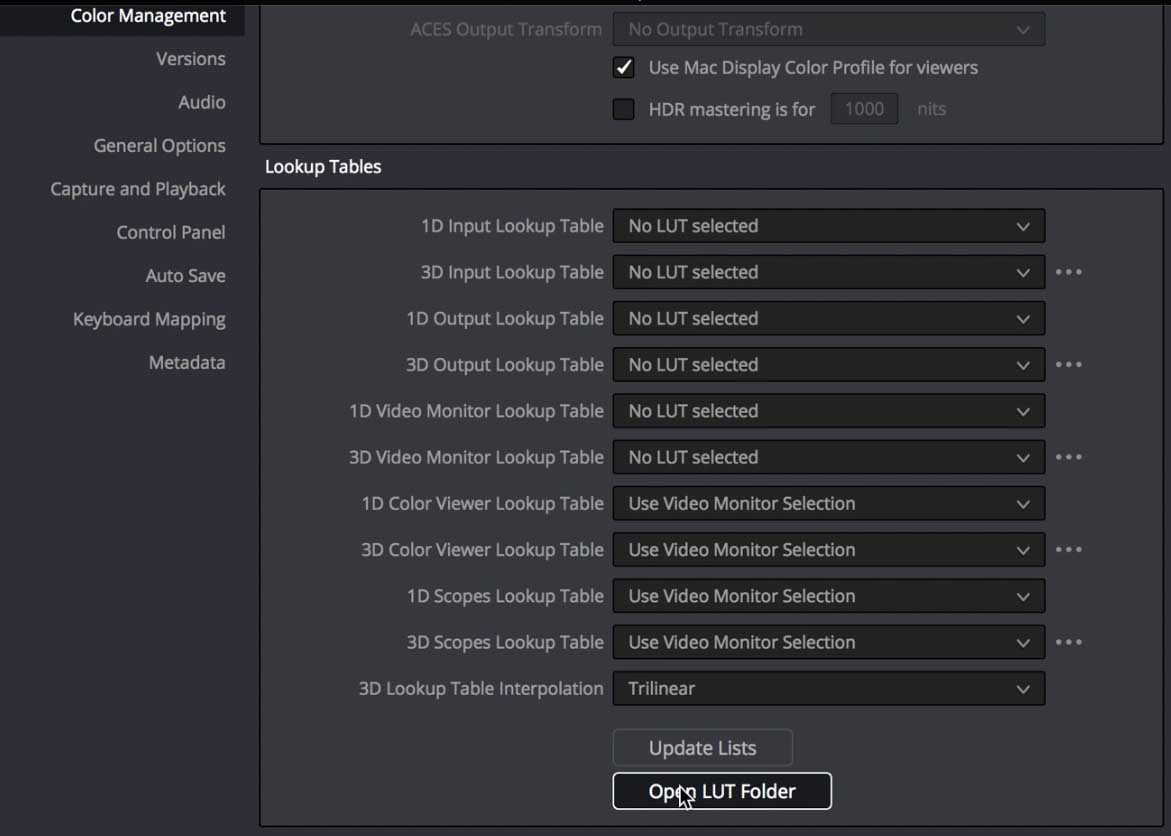This screenshot has height=836, width=1171.
Task: Switch to General Options
Action: pyautogui.click(x=159, y=146)
